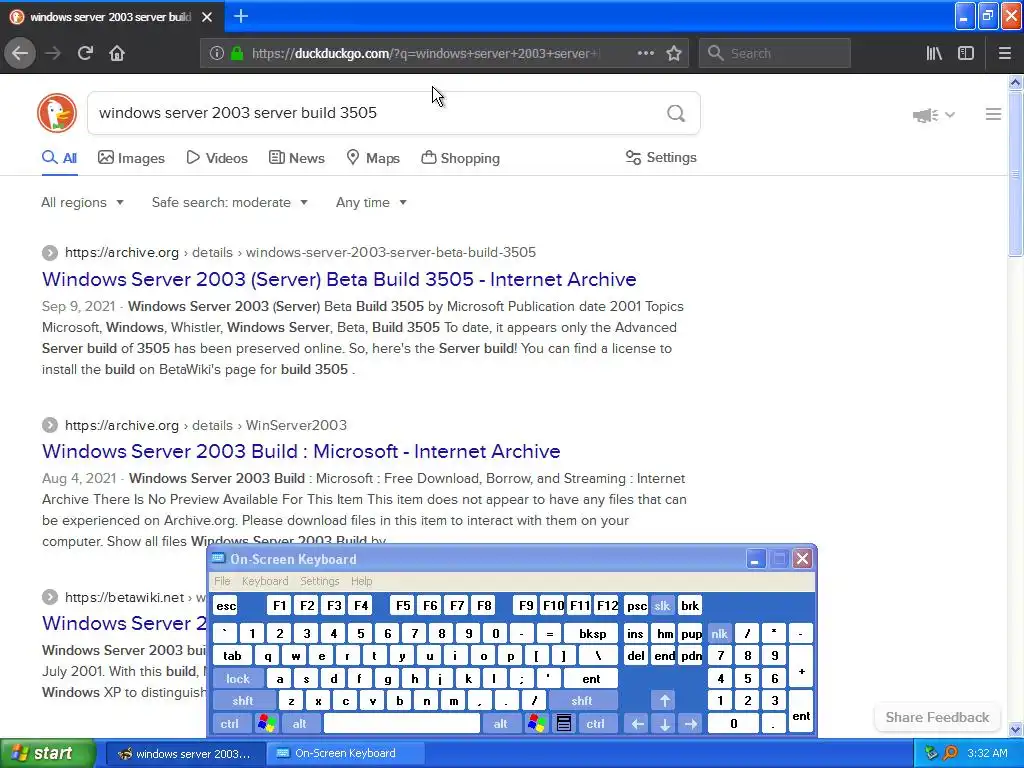Click the Windows logo key on keyboard left

click(x=266, y=724)
